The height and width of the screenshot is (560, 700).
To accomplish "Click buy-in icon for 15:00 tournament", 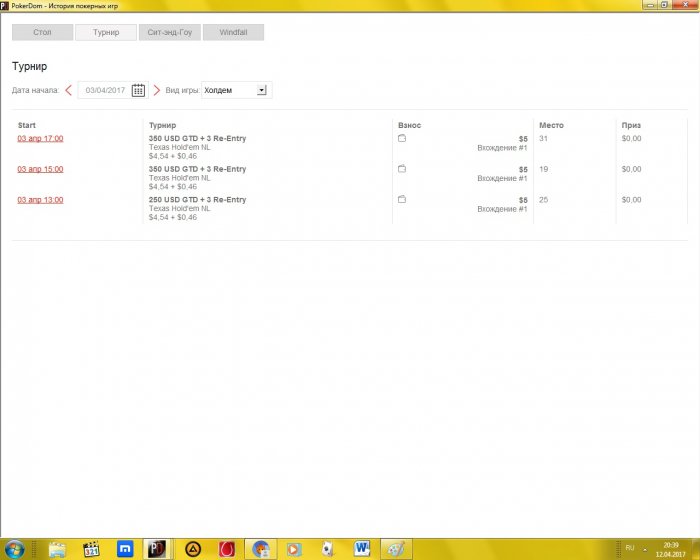I will pyautogui.click(x=402, y=169).
